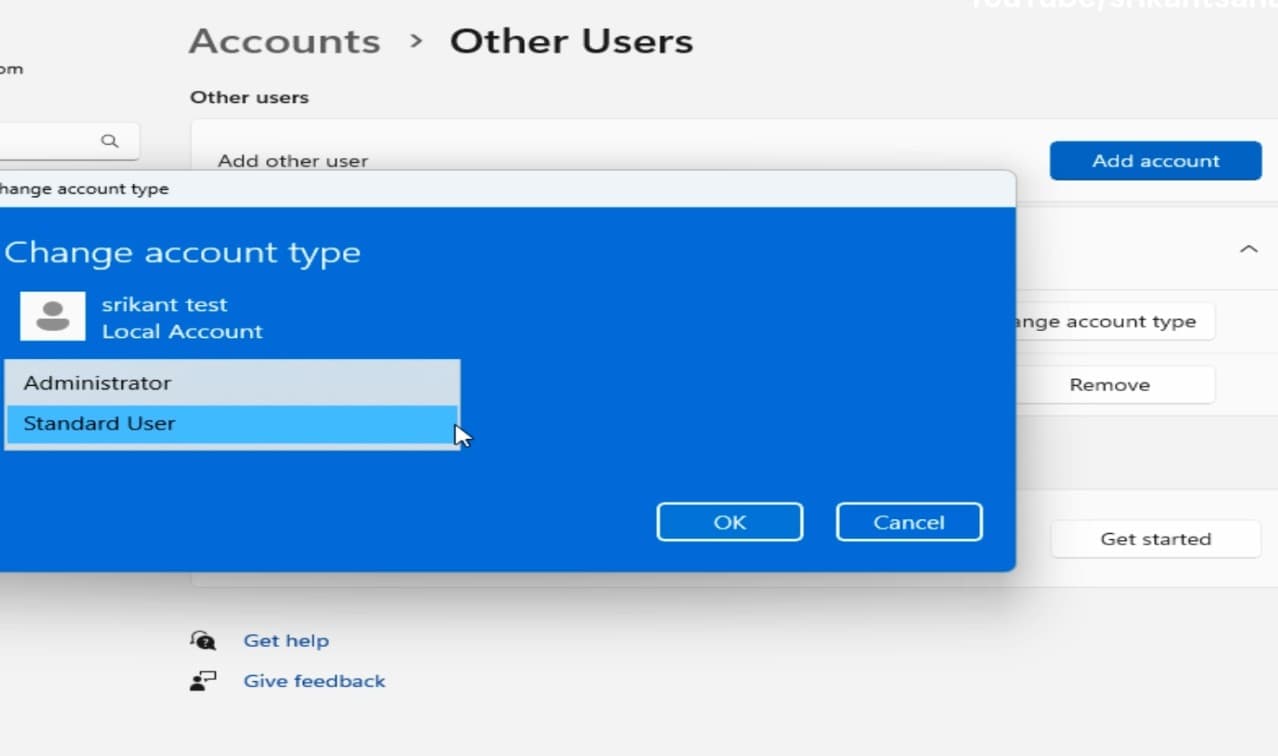Screen dimensions: 1278x756
Task: Click the Other Users page title
Action: coord(571,41)
